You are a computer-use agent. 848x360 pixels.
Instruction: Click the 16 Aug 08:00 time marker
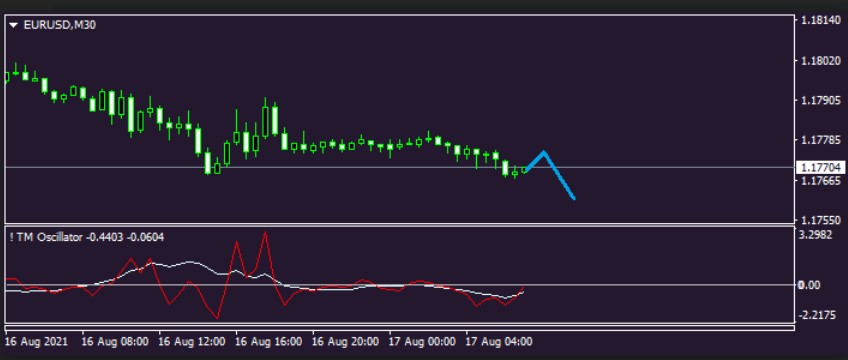(x=115, y=342)
